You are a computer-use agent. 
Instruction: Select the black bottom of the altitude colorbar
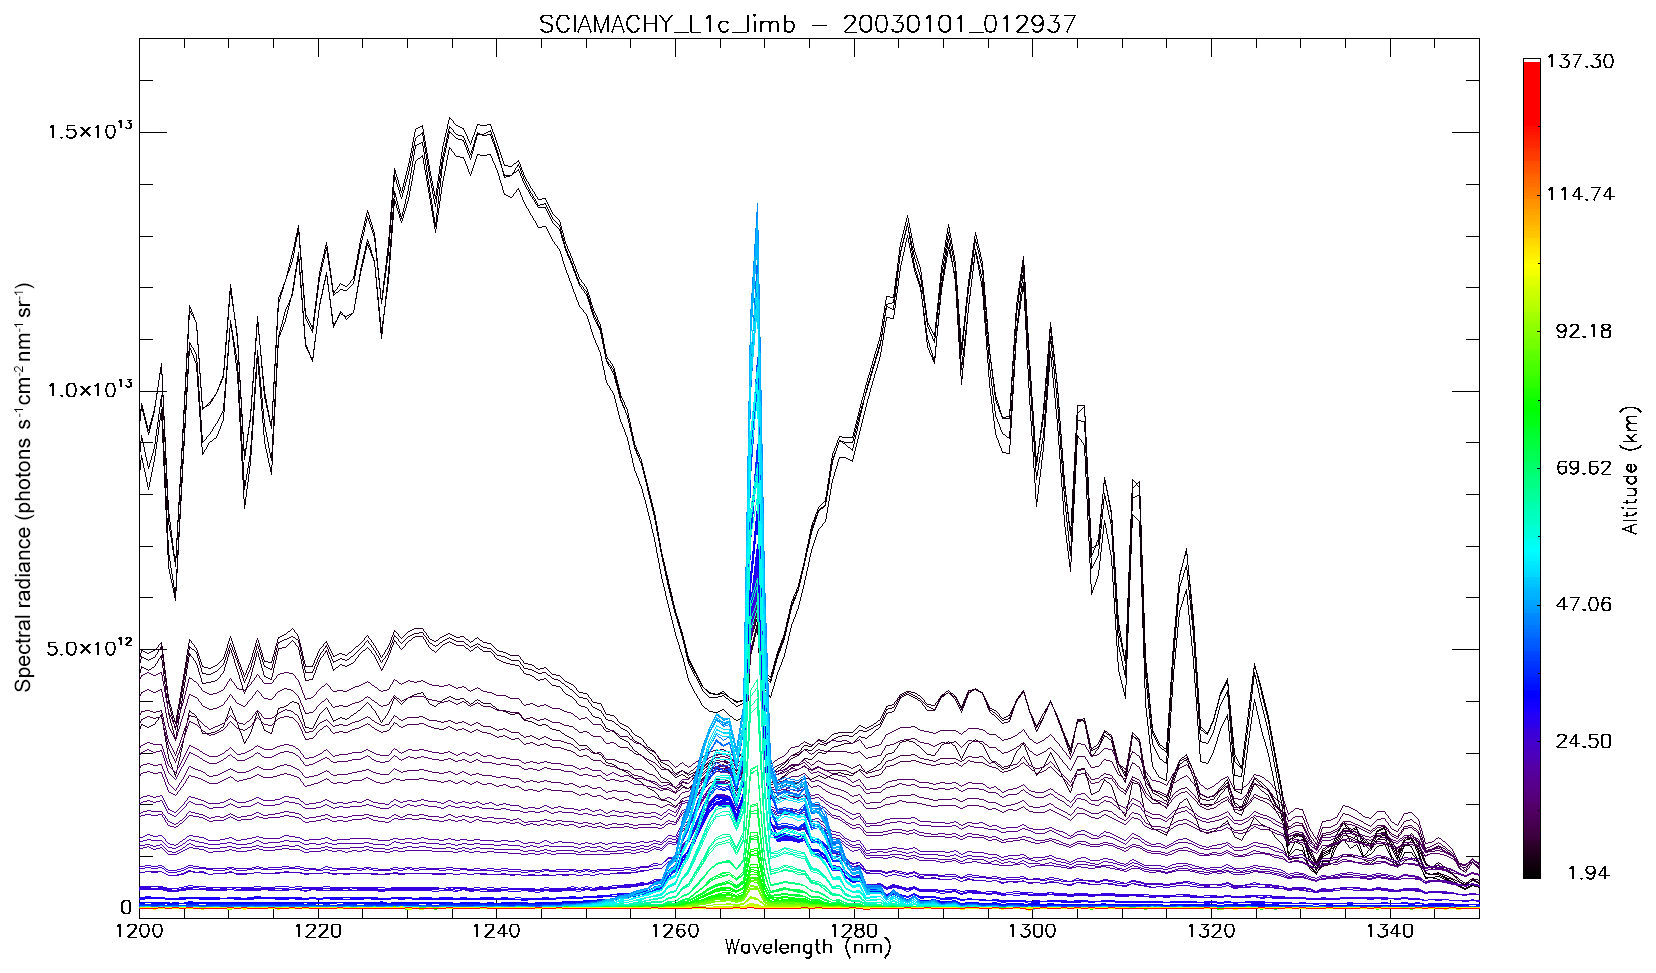tap(1531, 870)
